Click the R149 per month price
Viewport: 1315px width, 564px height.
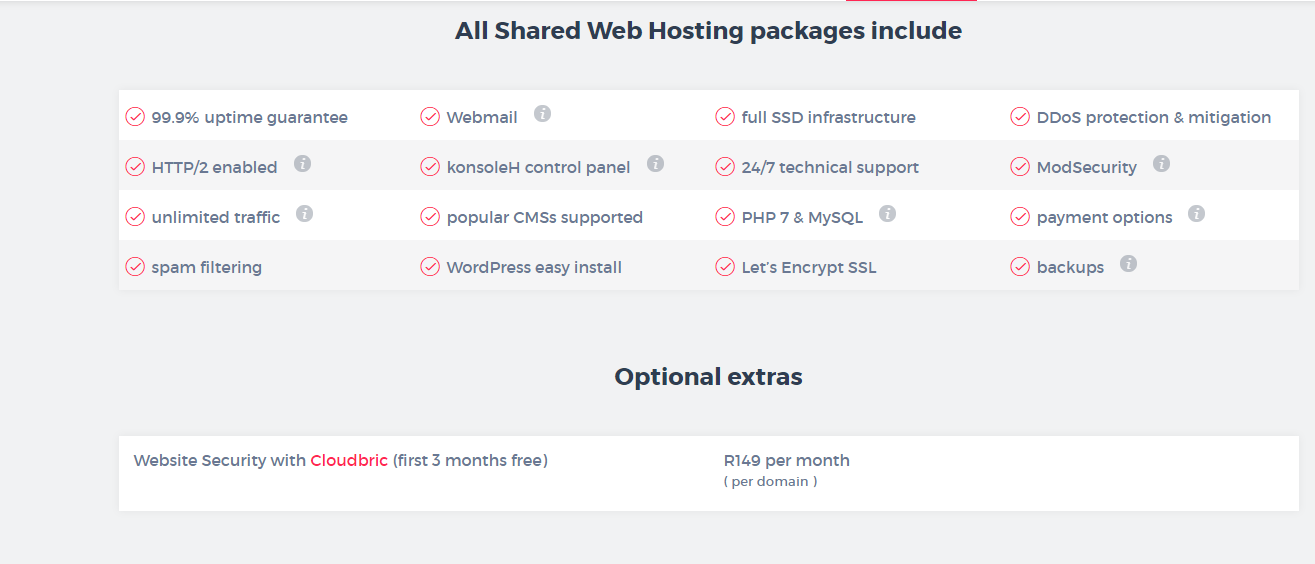pos(786,461)
